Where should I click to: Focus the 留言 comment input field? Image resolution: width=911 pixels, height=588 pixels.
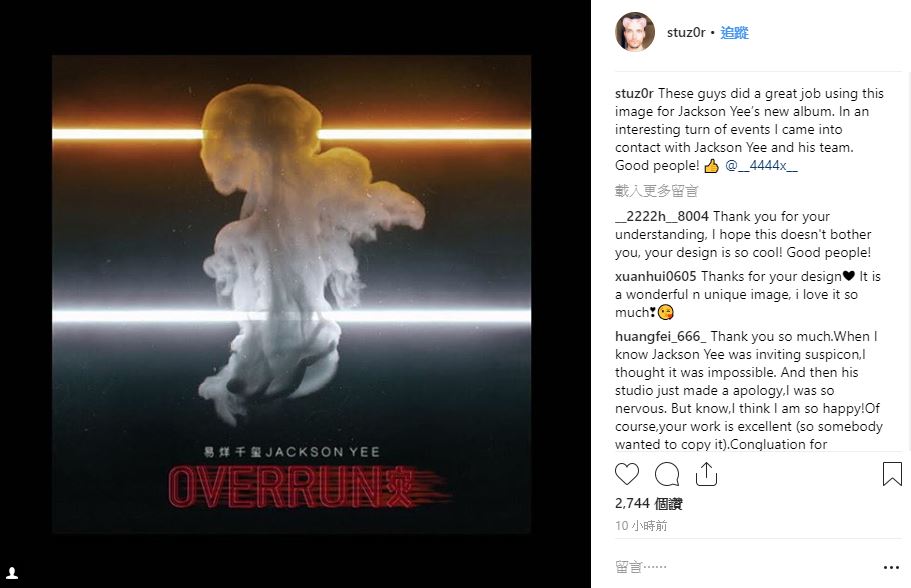tap(744, 567)
